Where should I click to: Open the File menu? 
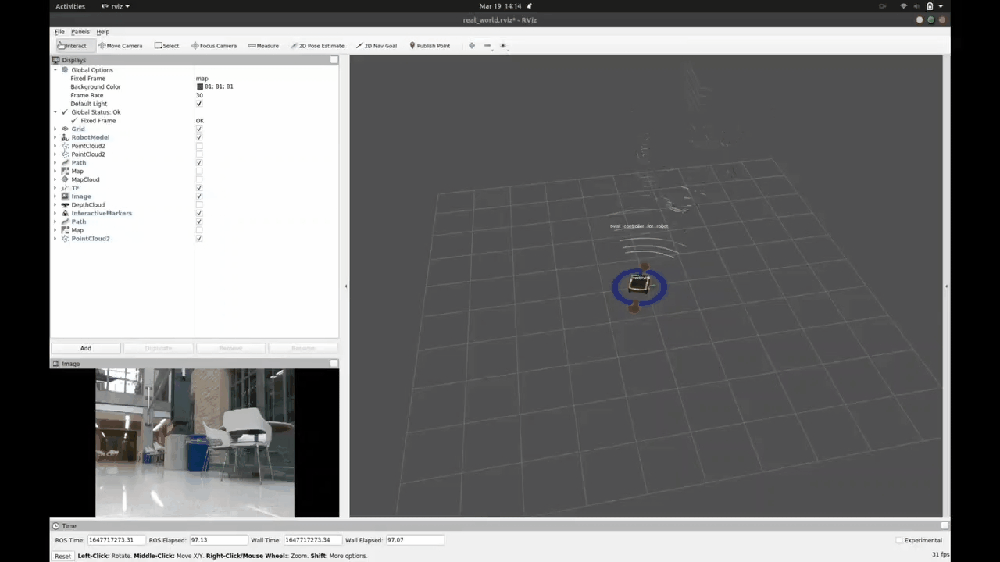[x=59, y=32]
